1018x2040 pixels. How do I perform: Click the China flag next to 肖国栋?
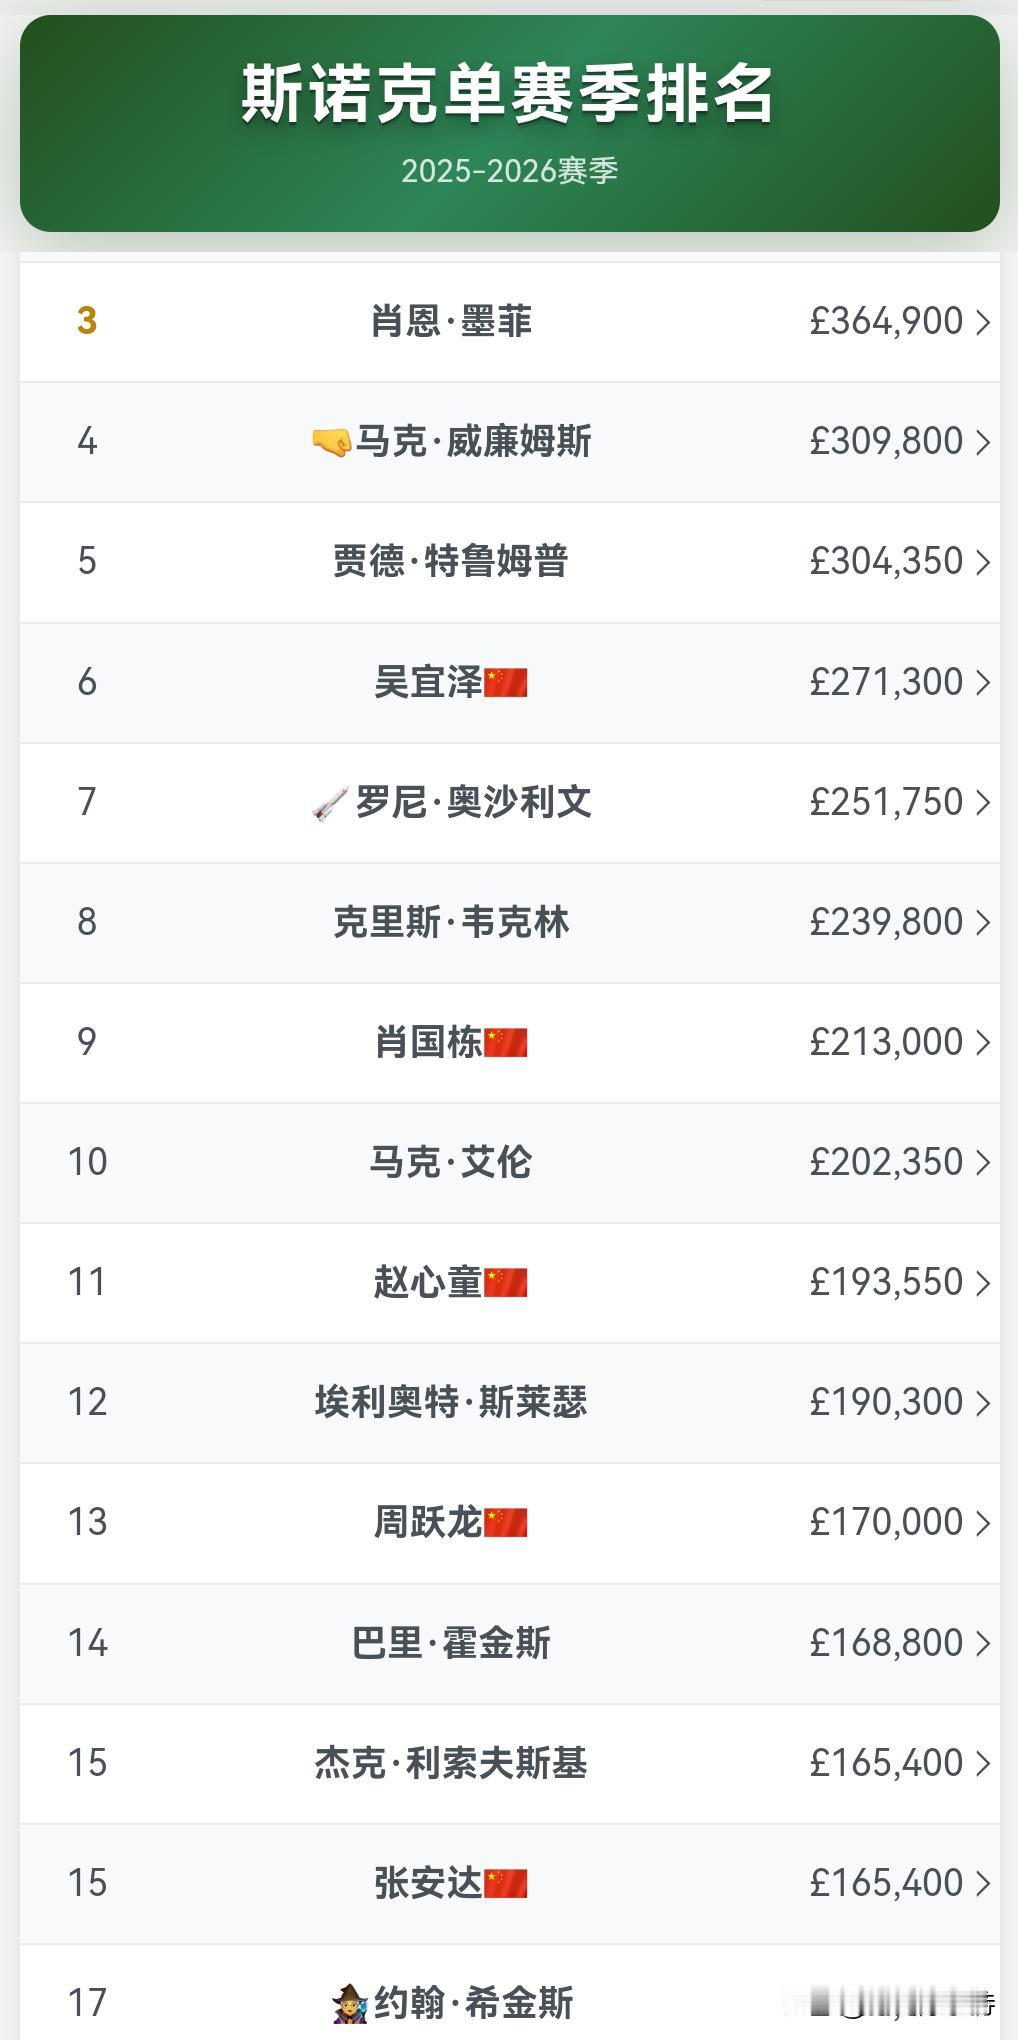pos(506,1042)
